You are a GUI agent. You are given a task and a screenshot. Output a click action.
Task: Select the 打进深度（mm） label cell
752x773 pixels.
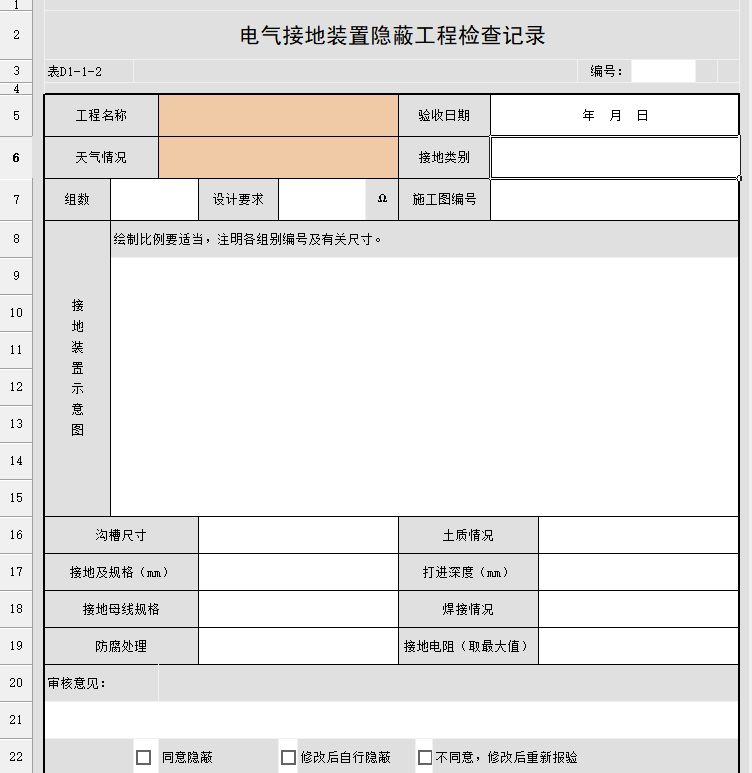pos(468,572)
